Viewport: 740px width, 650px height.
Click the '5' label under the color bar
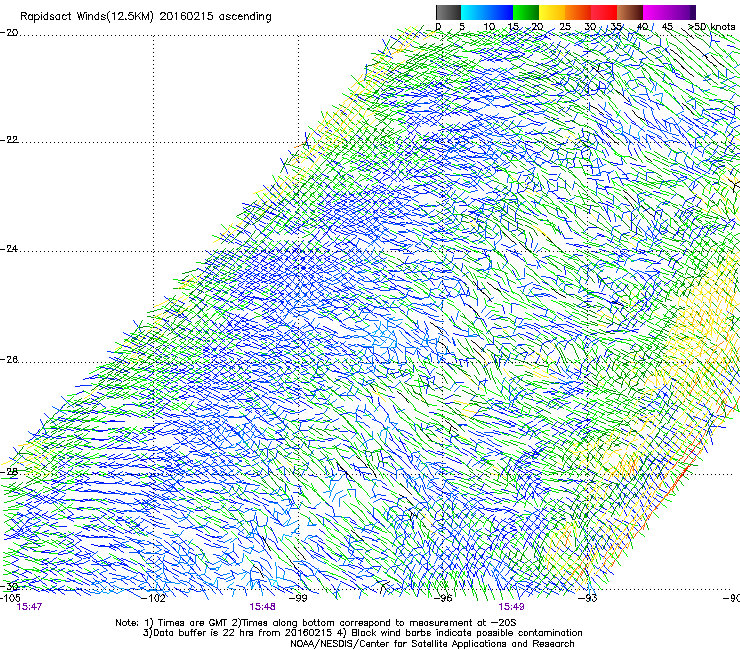tap(462, 27)
